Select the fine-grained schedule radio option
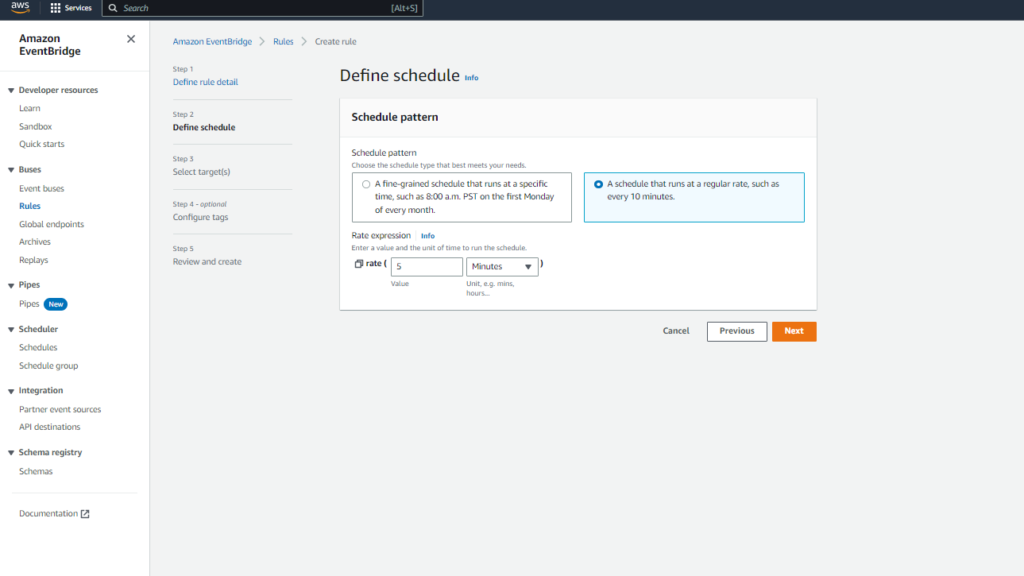Screen dimensions: 1024x576 point(366,184)
